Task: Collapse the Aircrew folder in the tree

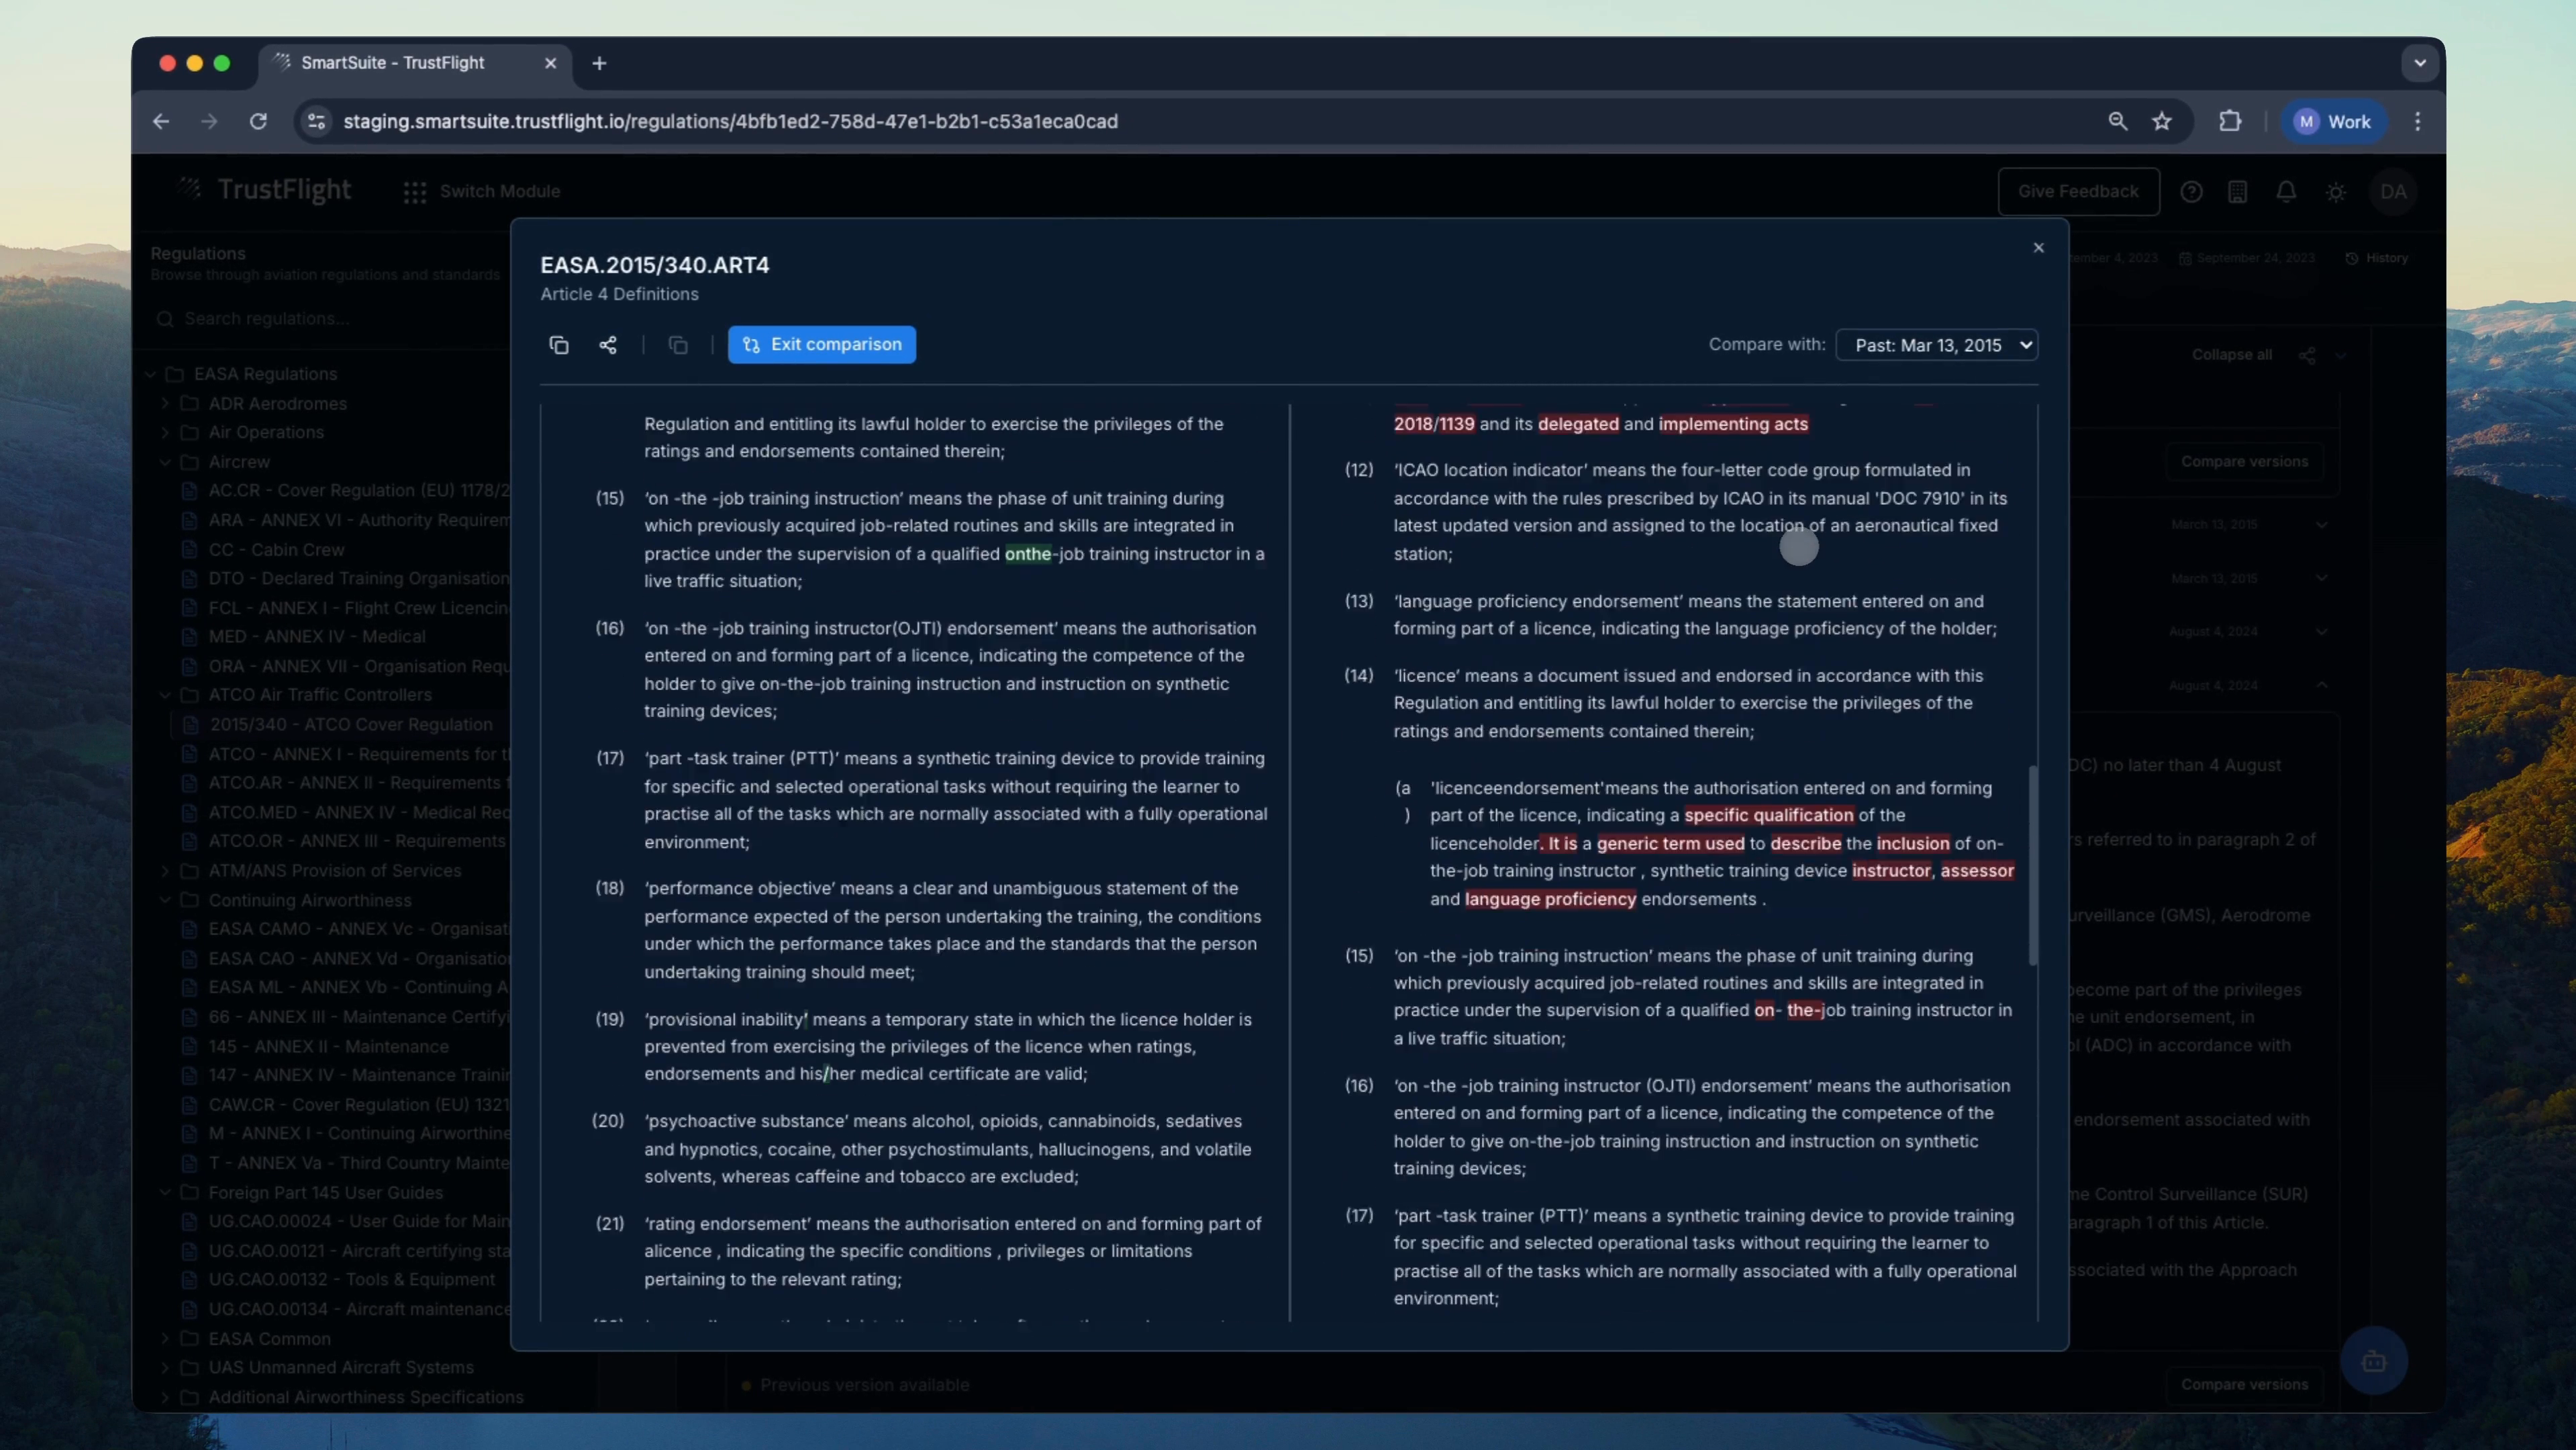Action: [x=166, y=462]
